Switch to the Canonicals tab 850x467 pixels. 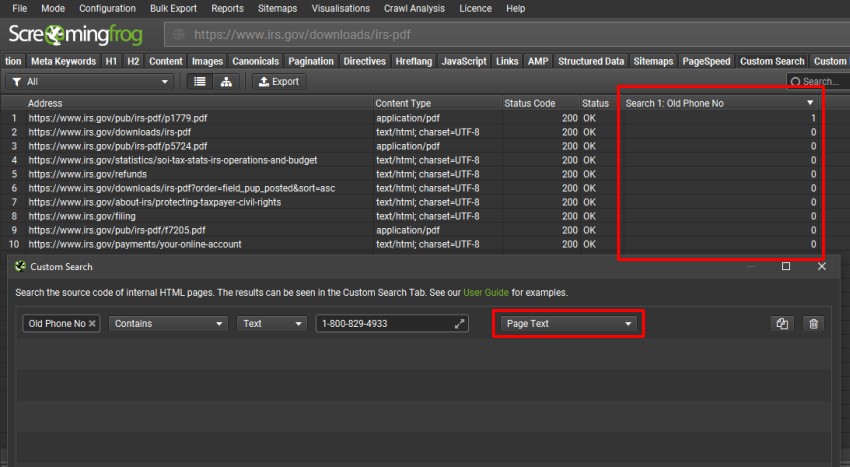(255, 61)
